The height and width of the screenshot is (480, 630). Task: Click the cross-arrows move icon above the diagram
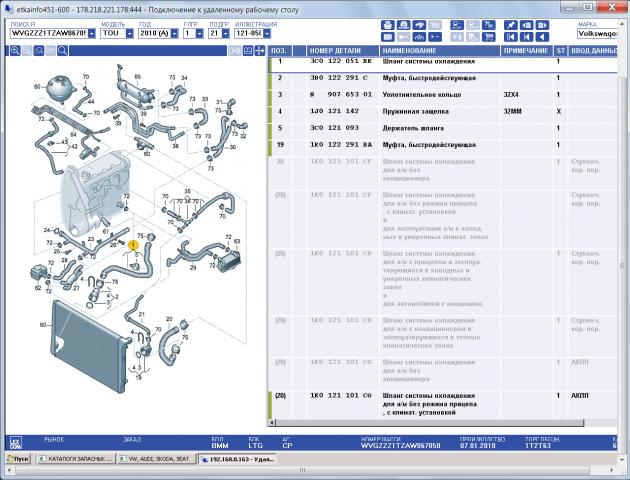click(x=260, y=51)
